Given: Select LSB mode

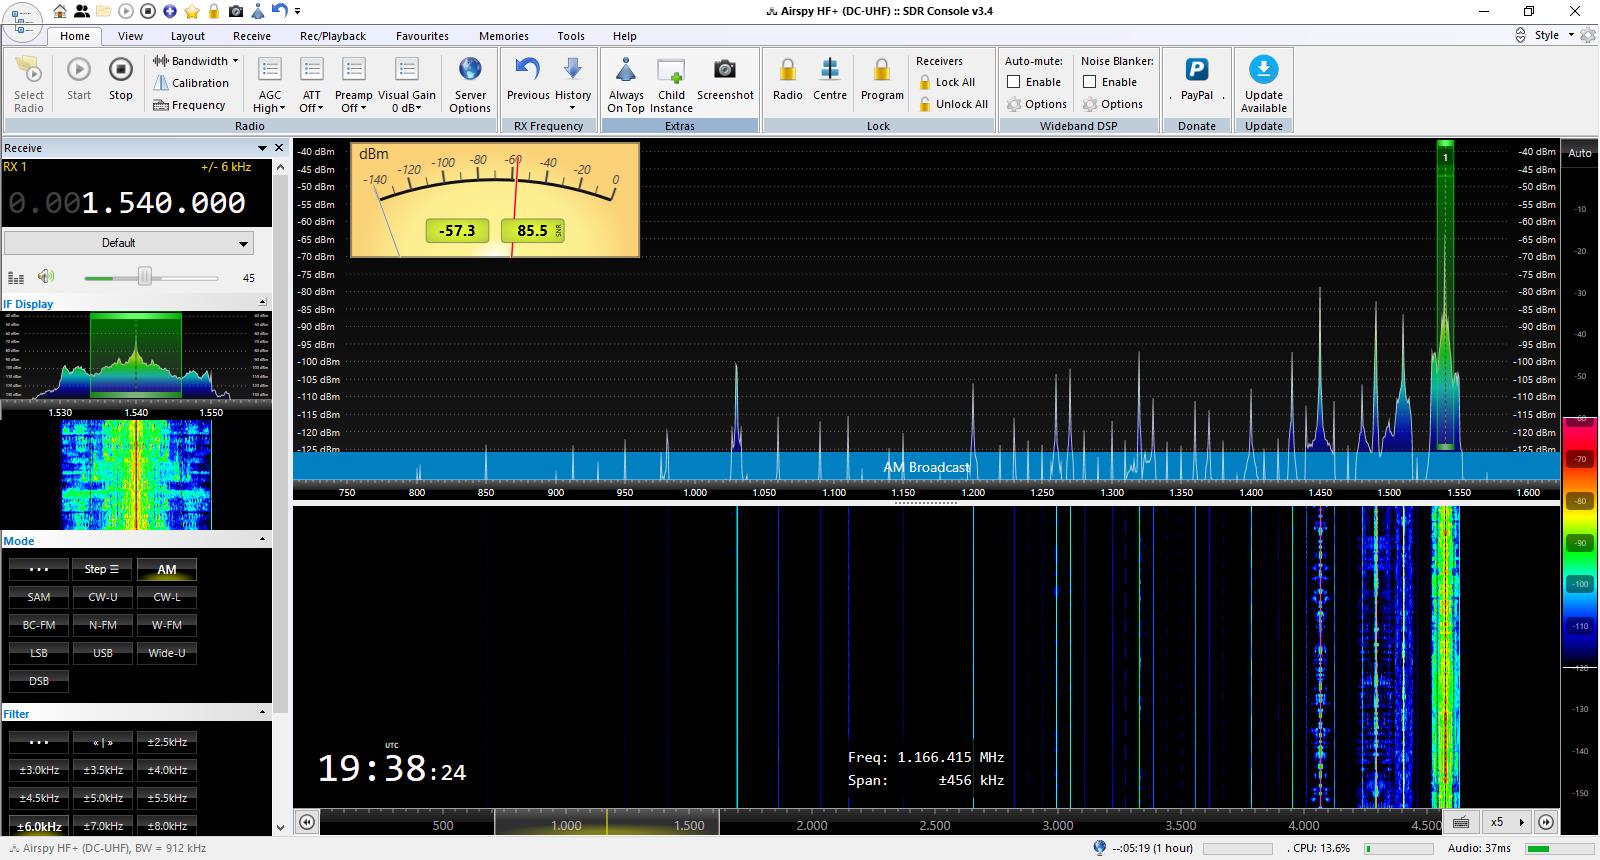Looking at the screenshot, I should 39,653.
